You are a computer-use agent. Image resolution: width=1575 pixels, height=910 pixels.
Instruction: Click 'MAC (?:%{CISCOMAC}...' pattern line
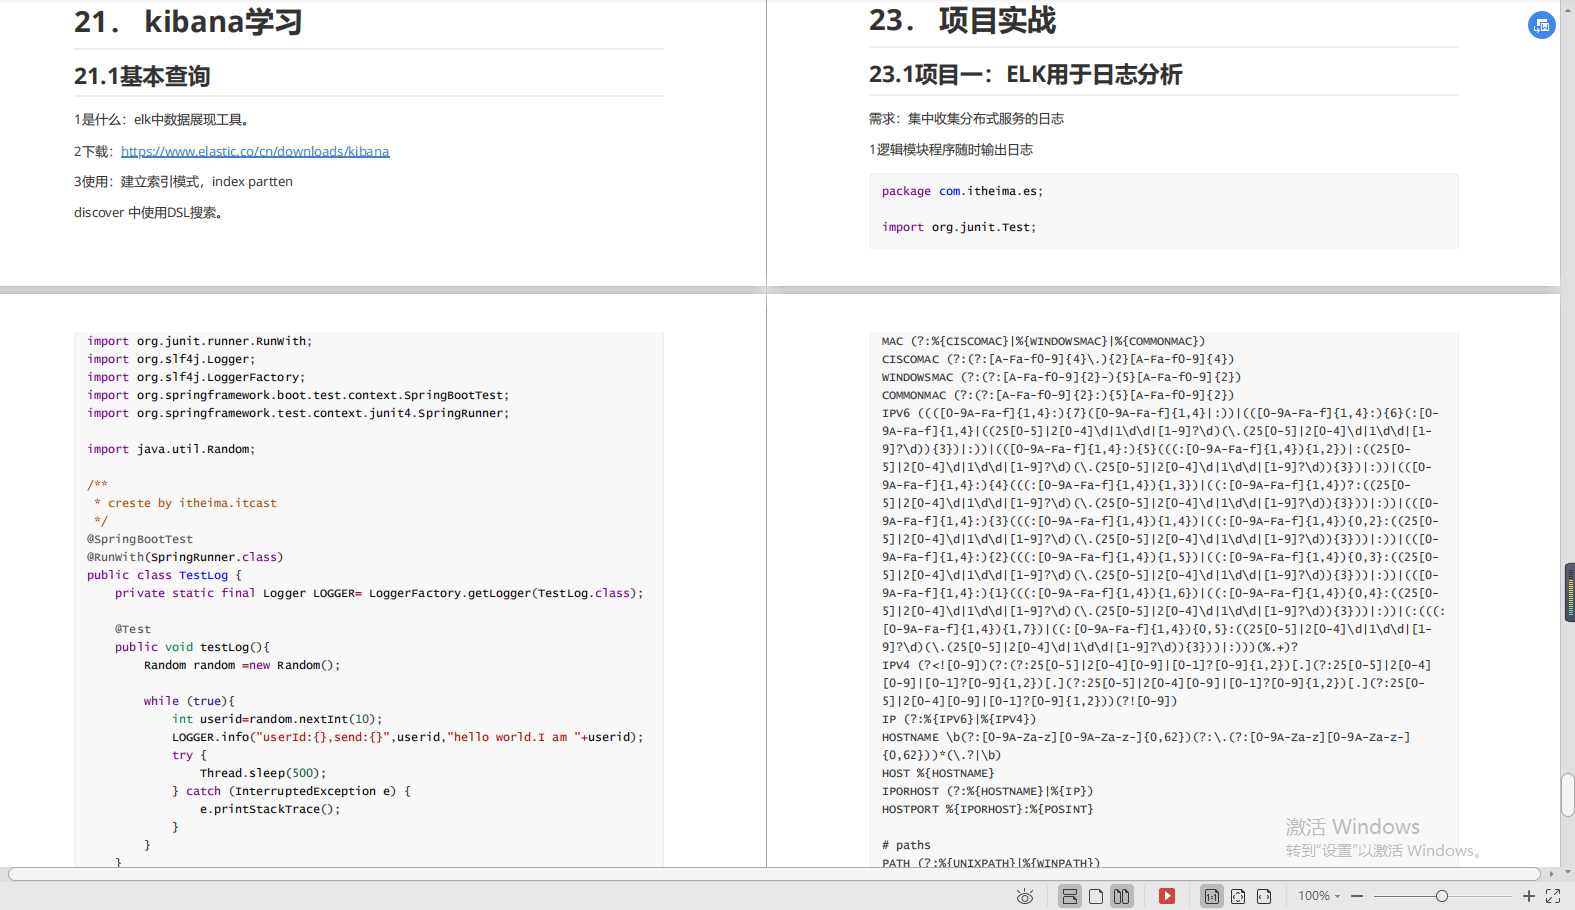coord(1043,341)
